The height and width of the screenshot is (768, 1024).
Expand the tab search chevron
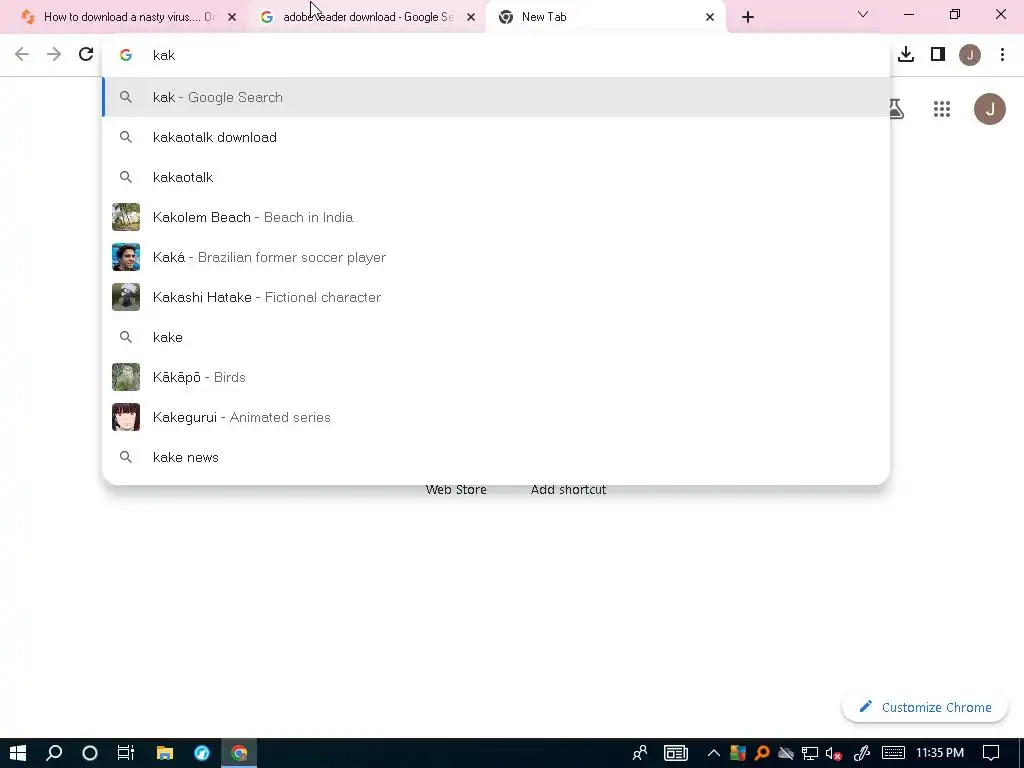coord(863,14)
